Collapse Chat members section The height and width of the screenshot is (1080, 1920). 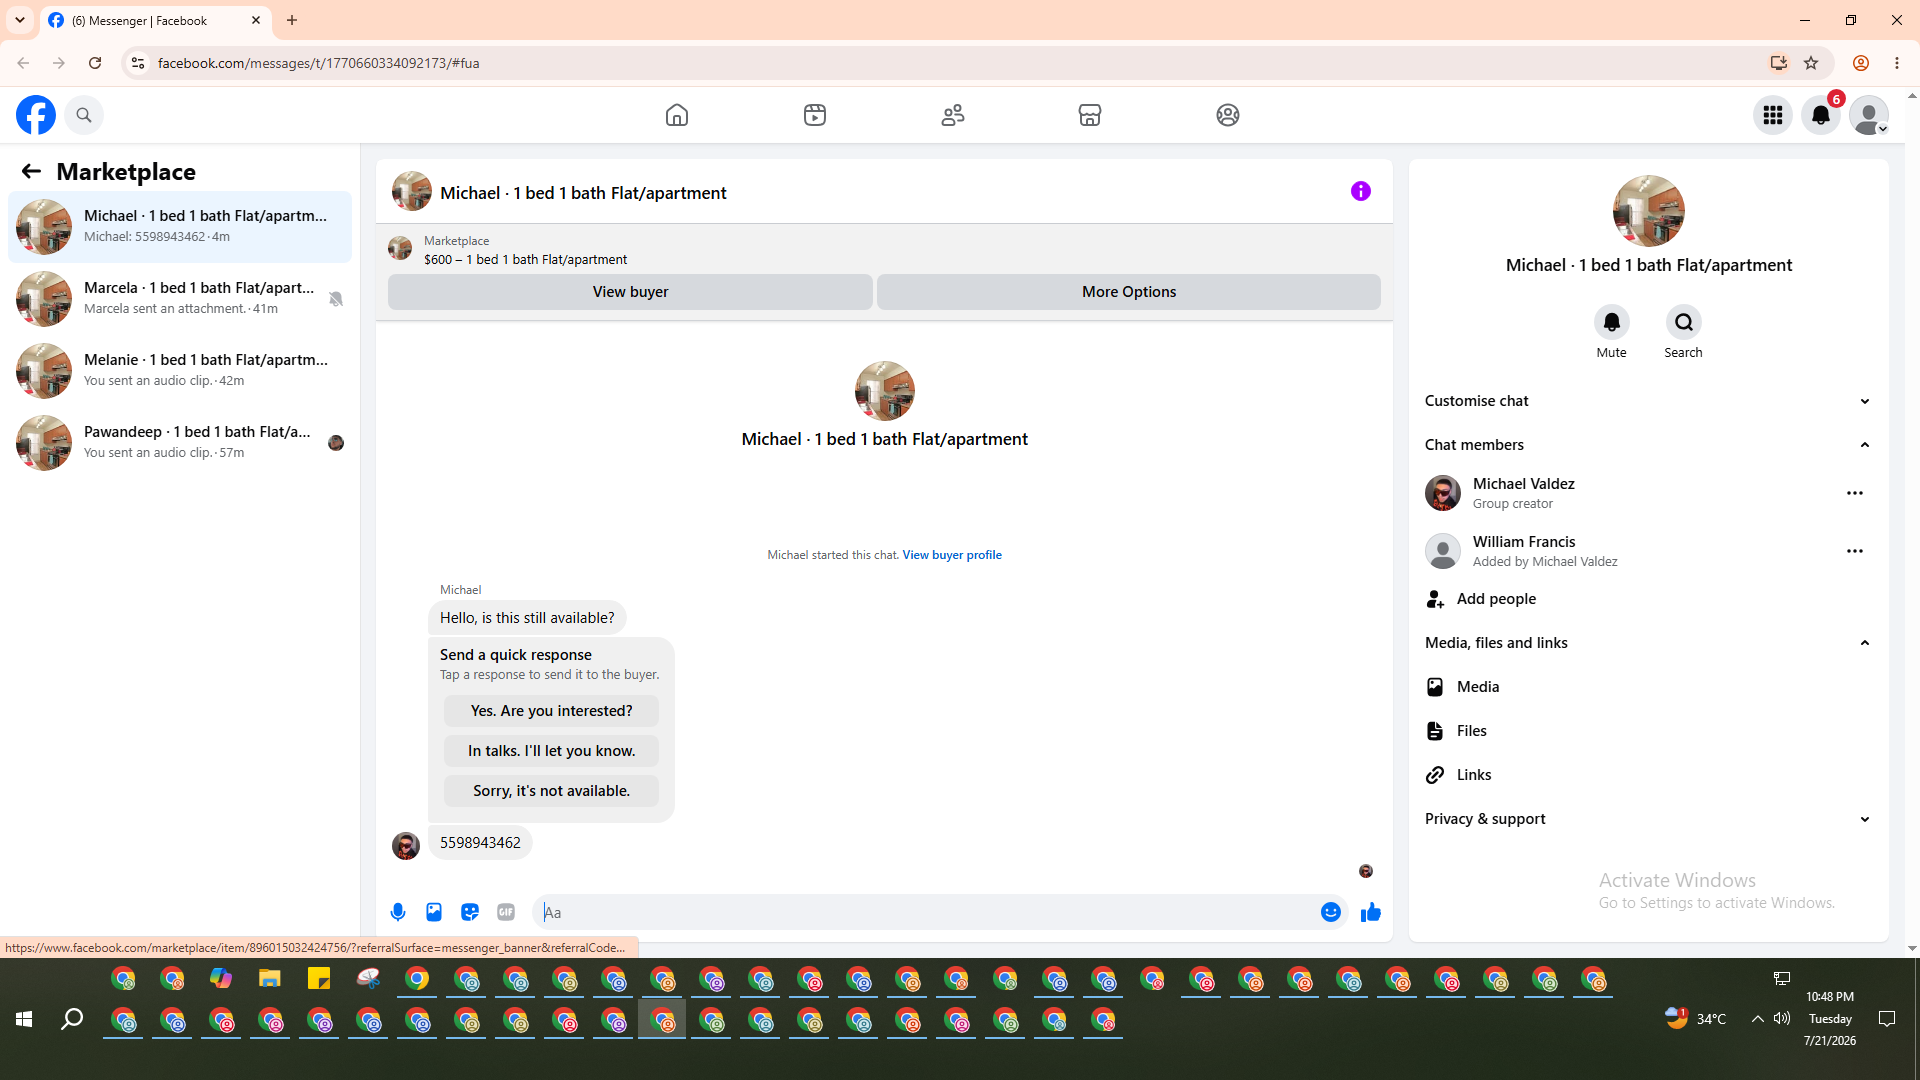(x=1647, y=445)
